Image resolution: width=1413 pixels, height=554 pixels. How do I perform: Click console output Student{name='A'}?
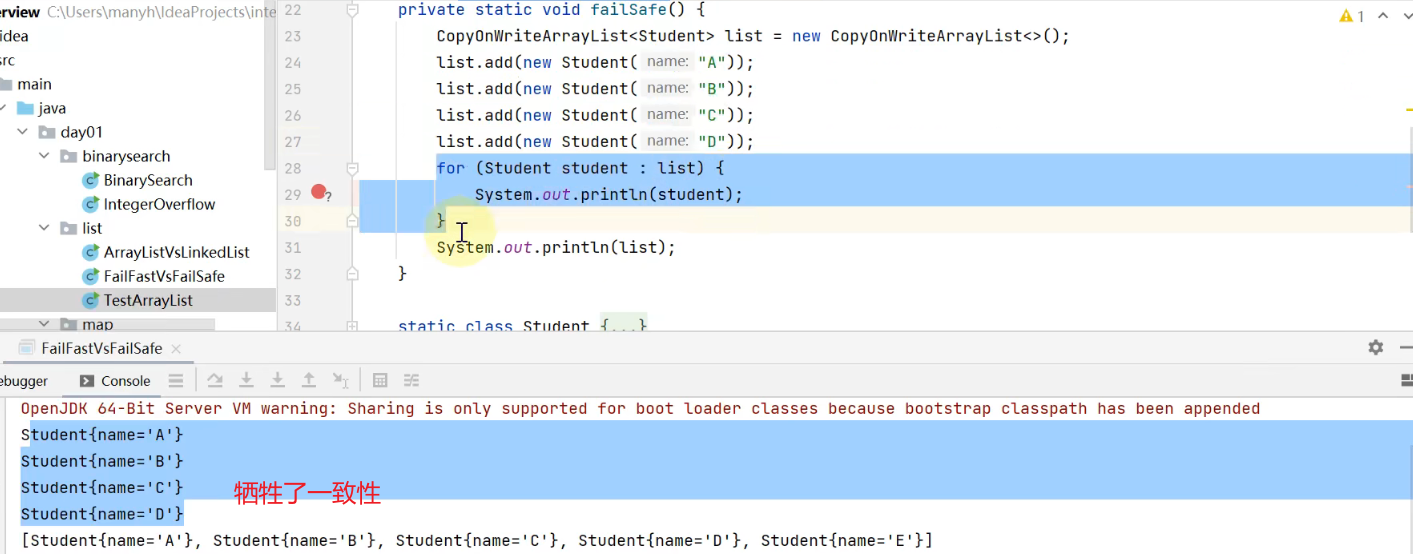tap(102, 435)
